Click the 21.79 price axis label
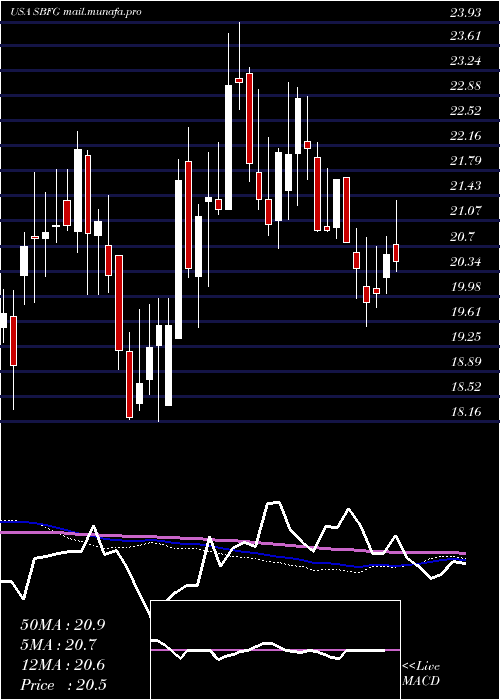This screenshot has height=700, width=500. coord(466,161)
